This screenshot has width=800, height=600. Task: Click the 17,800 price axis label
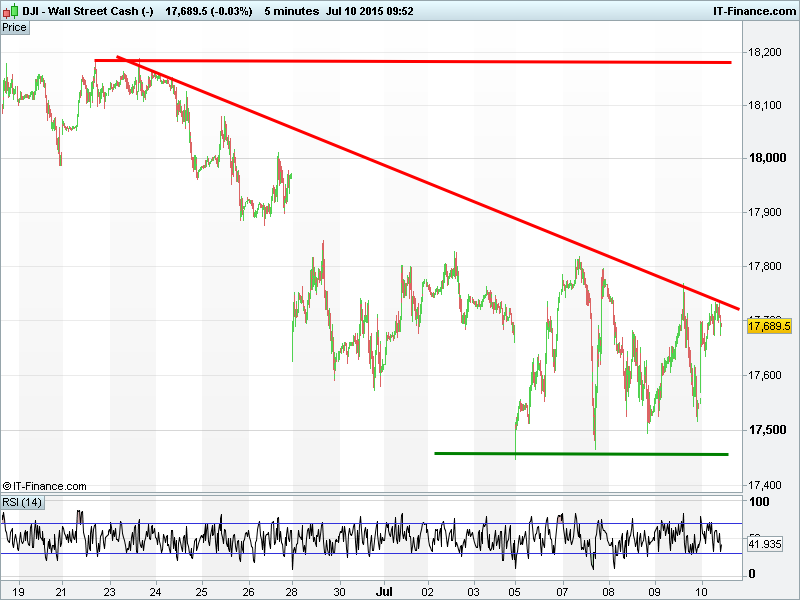pos(764,266)
